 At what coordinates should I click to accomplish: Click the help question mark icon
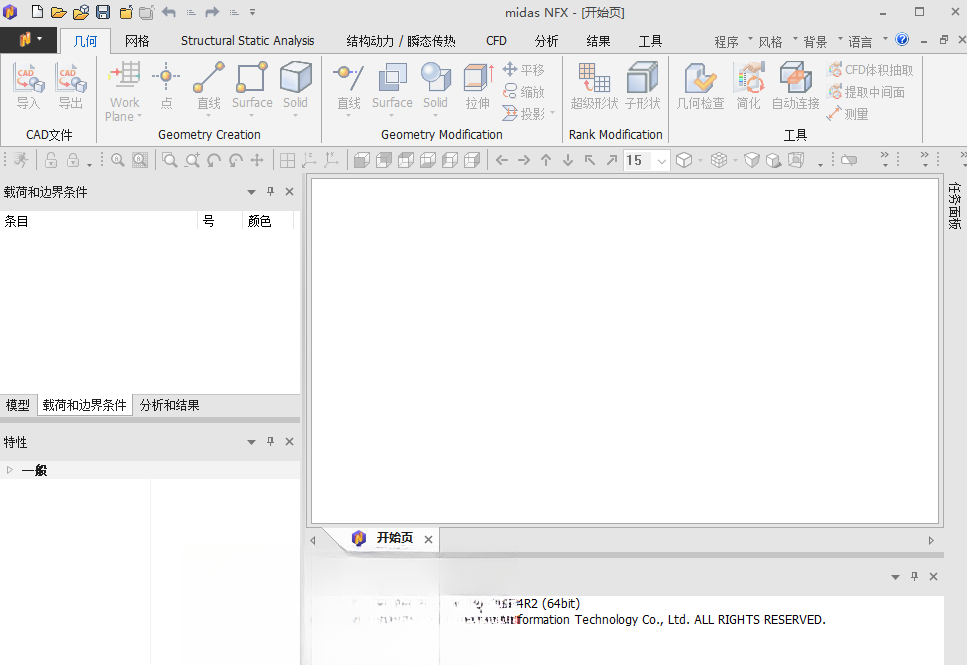coord(902,39)
